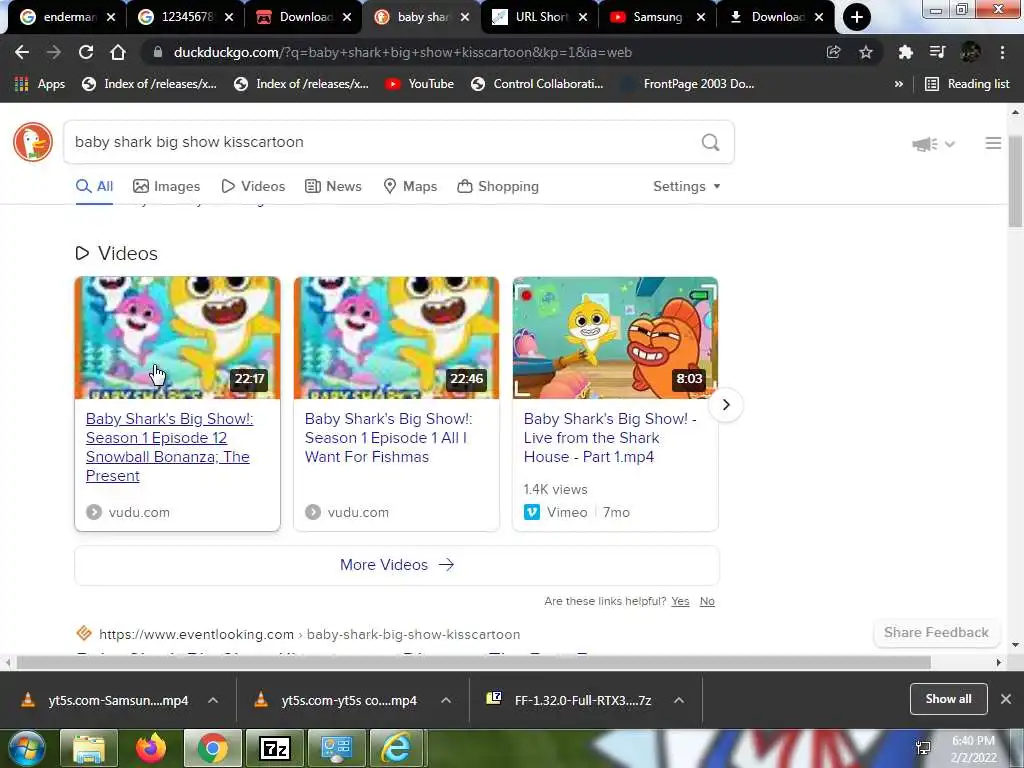1024x768 pixels.
Task: Open the media control icon in toolbar
Action: coord(937,52)
